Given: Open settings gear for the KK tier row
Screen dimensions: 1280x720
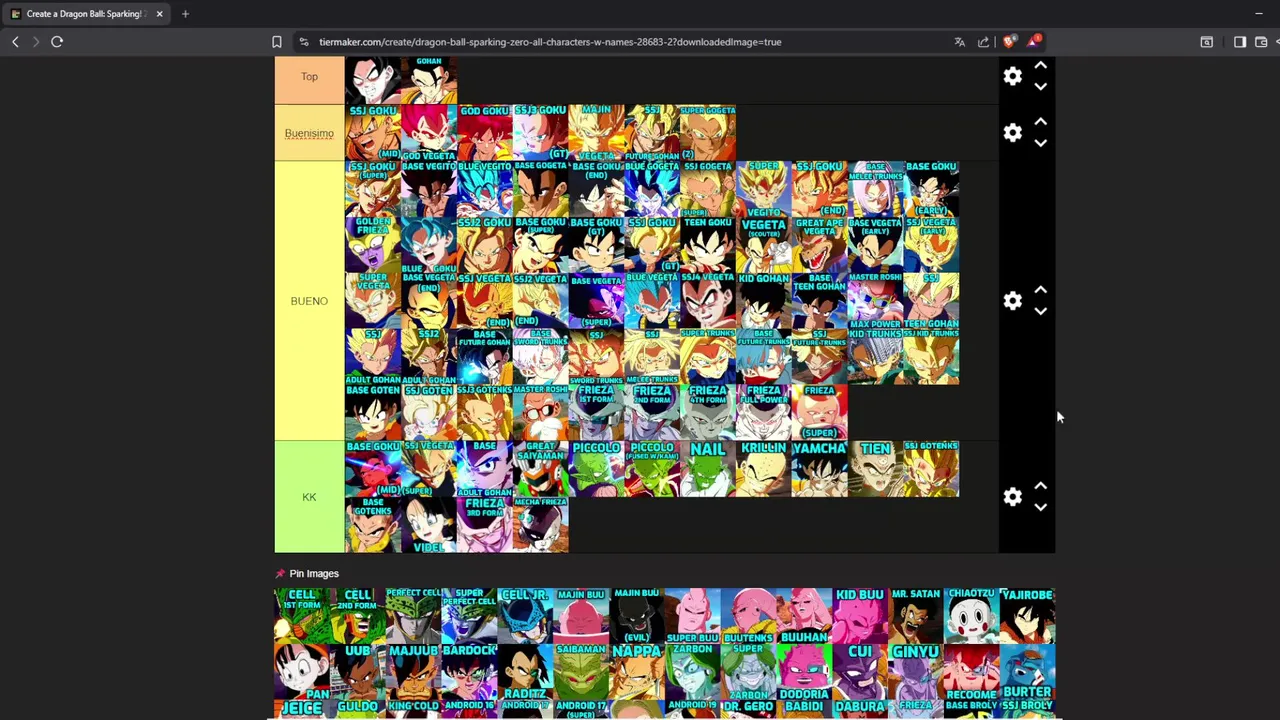Looking at the screenshot, I should 1013,497.
